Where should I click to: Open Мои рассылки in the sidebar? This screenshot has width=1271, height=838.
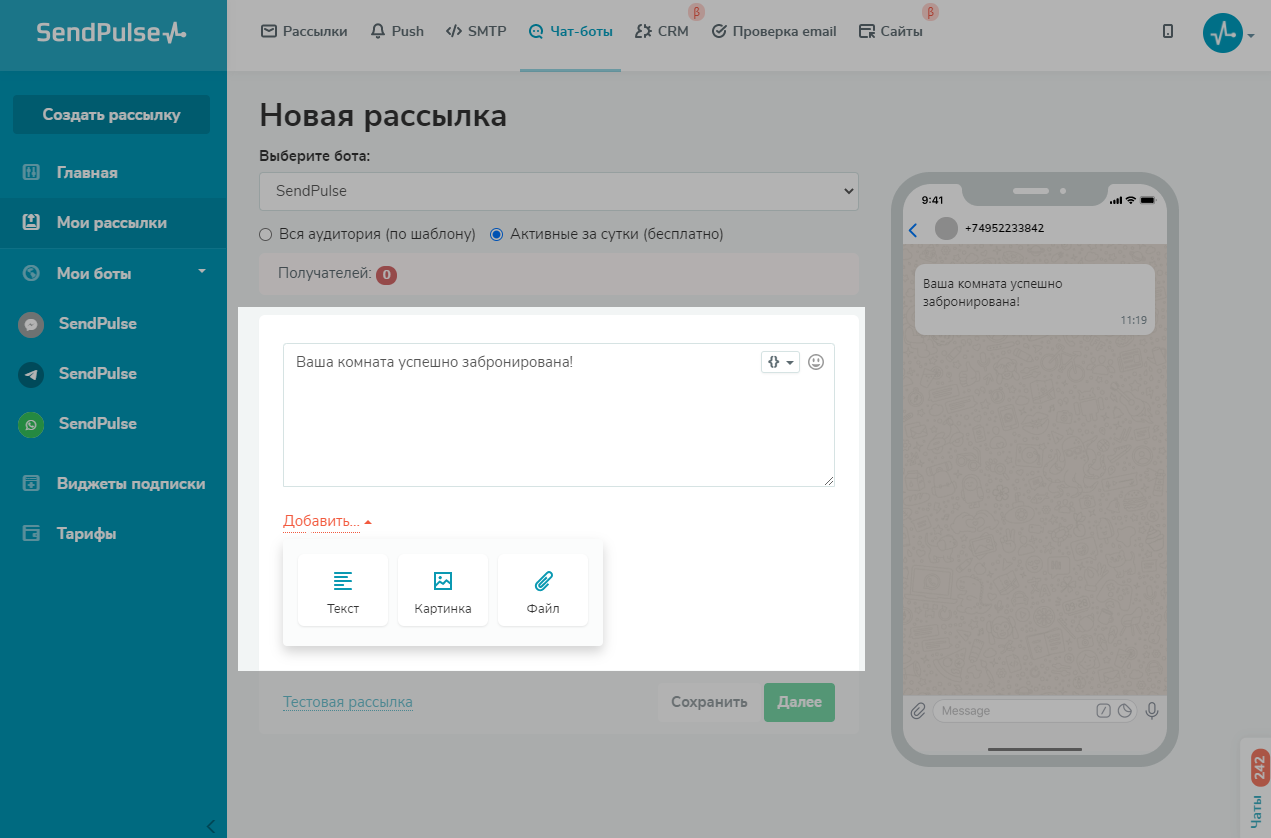click(x=113, y=223)
